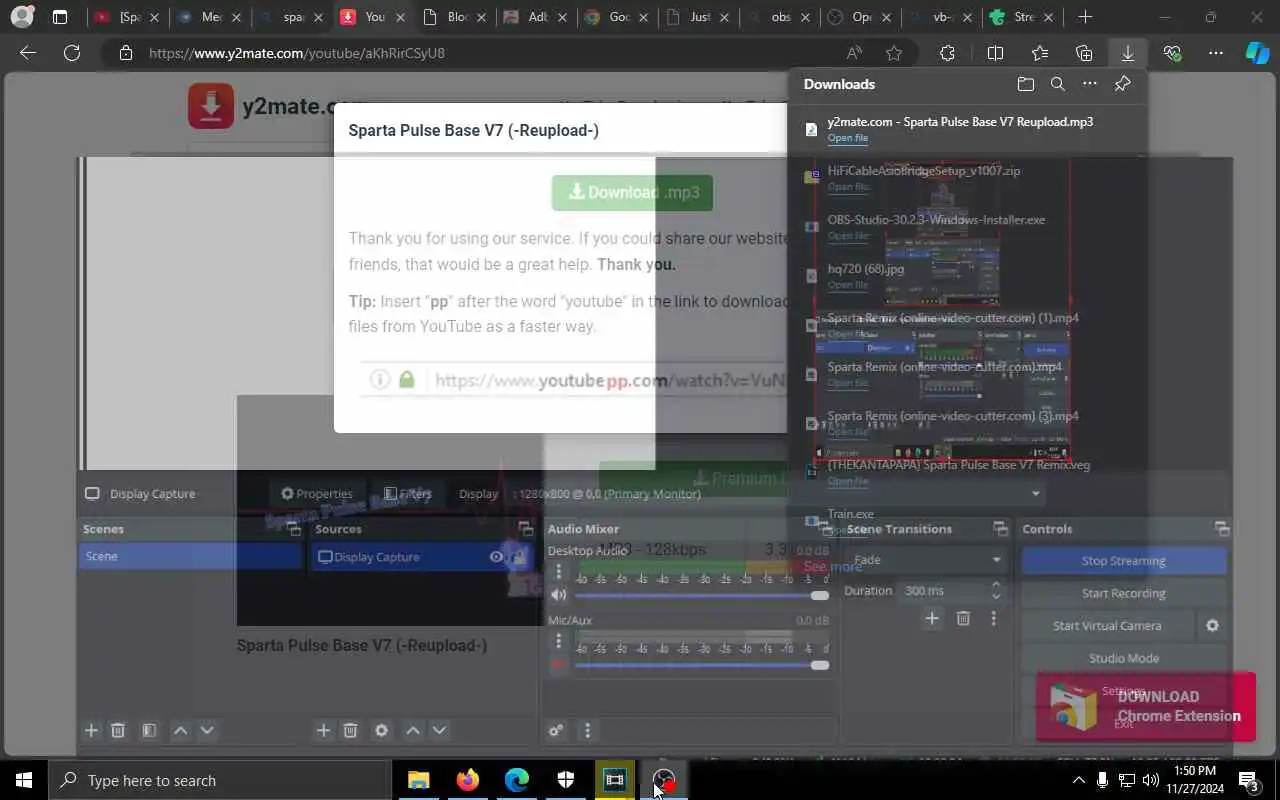Pop out the Scenes dock
Screen dimensions: 1280x800
(x=293, y=529)
